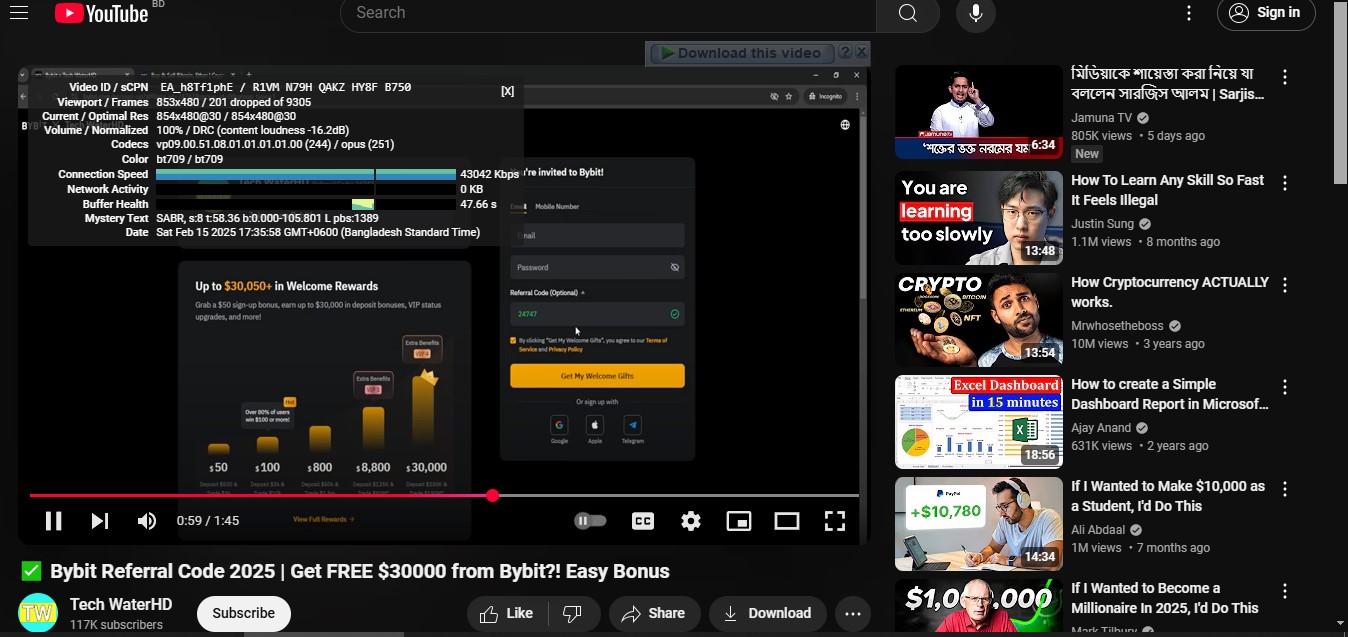Click Ali Abdaal channel name
This screenshot has width=1348, height=637.
coord(1098,530)
